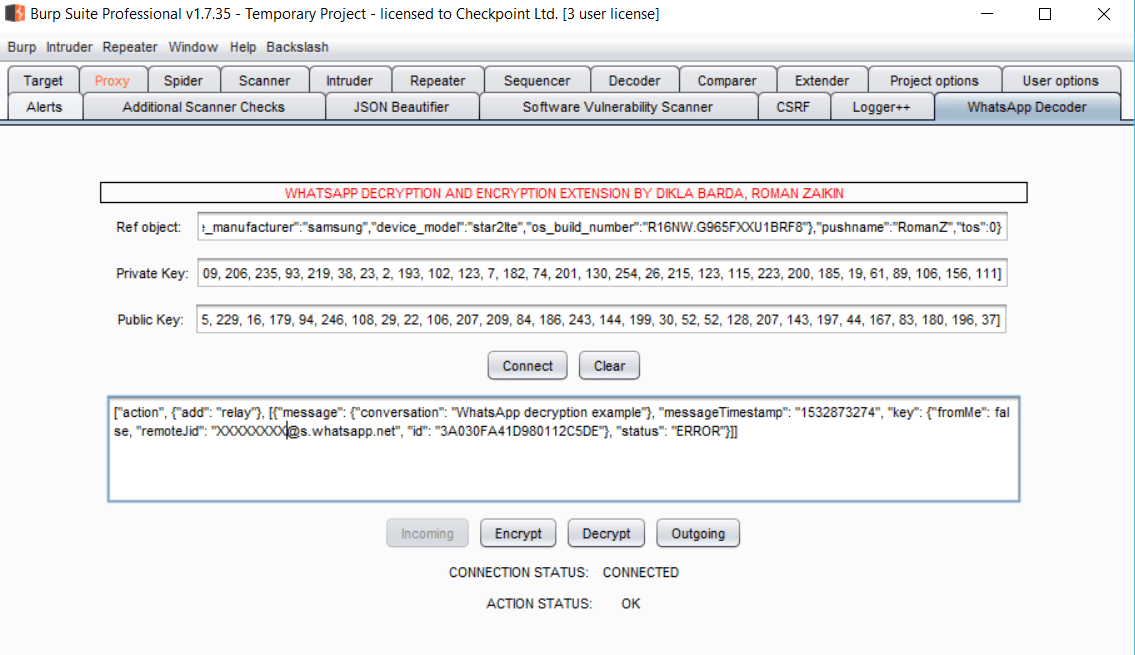
Task: Open the Repeater menu in menu bar
Action: (x=130, y=47)
